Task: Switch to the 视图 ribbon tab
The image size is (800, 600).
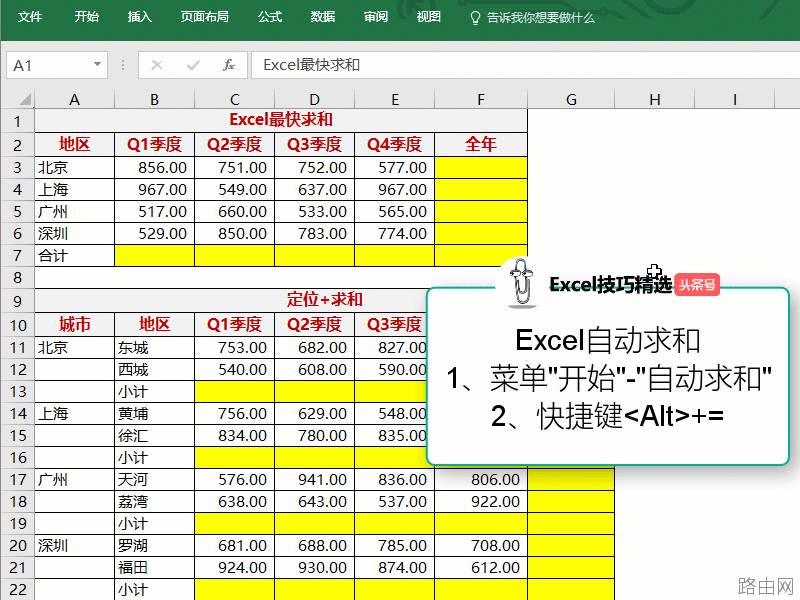Action: tap(429, 17)
